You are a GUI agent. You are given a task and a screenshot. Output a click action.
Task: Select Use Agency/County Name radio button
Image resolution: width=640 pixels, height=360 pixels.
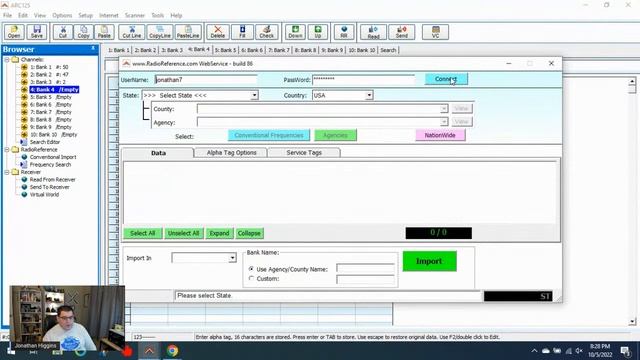(x=251, y=269)
